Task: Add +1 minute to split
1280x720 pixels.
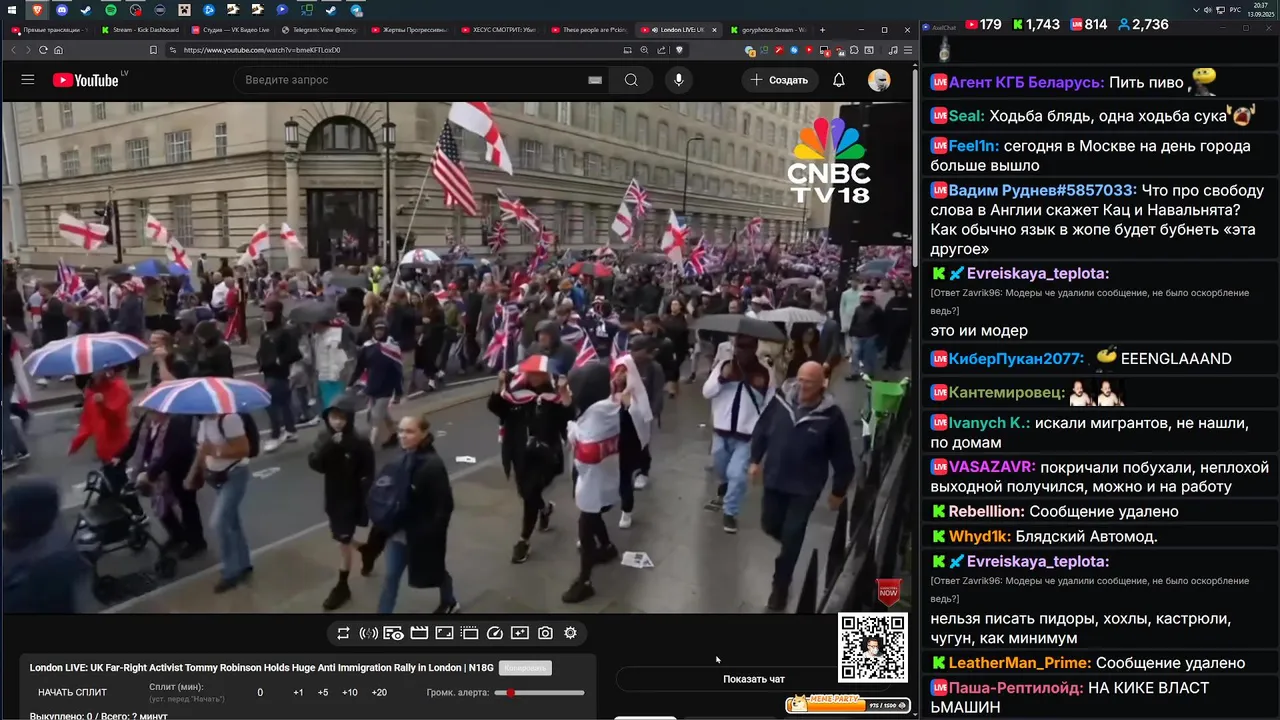Action: (x=298, y=693)
